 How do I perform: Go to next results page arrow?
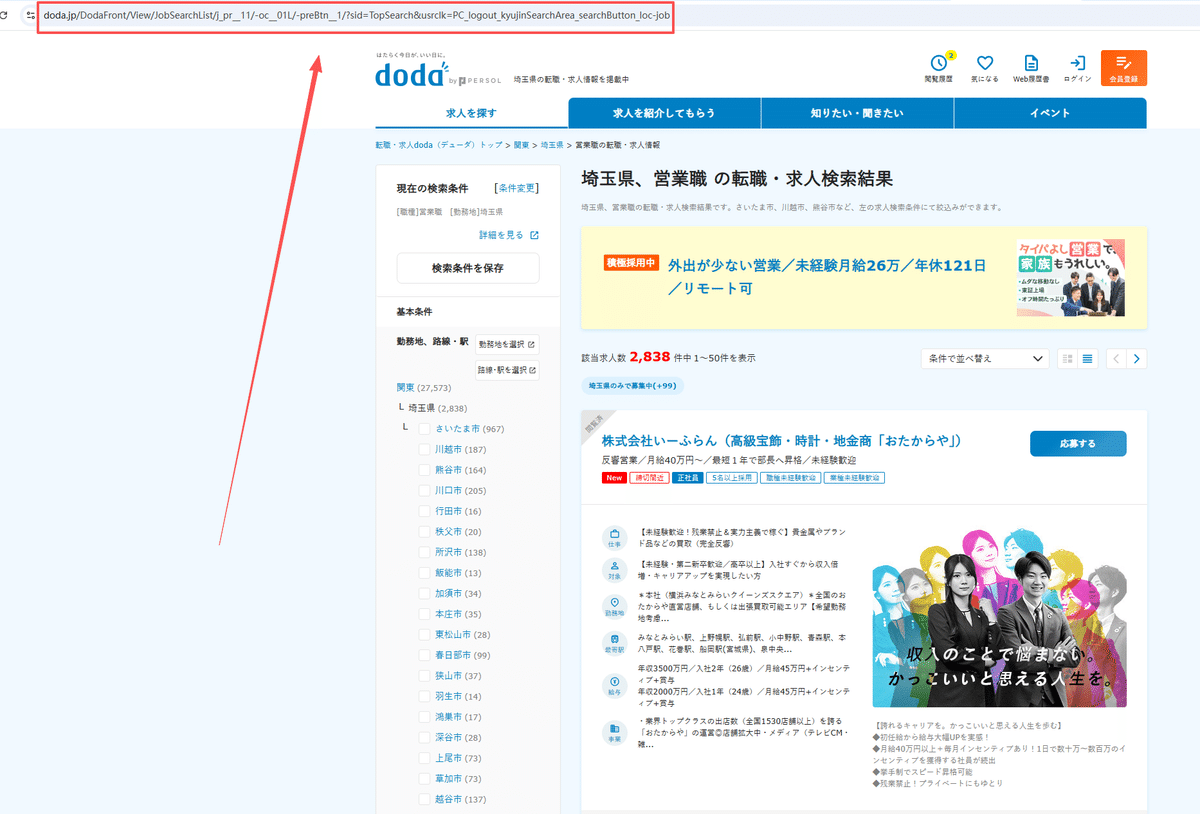pyautogui.click(x=1137, y=359)
